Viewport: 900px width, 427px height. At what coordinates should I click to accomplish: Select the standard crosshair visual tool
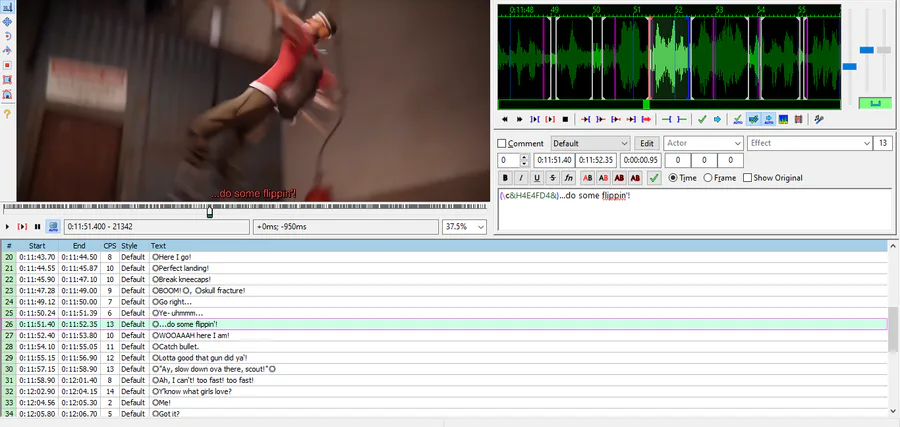[7, 7]
